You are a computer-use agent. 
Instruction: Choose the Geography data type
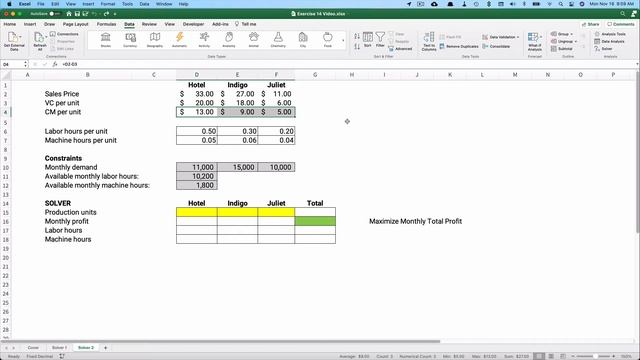(155, 40)
